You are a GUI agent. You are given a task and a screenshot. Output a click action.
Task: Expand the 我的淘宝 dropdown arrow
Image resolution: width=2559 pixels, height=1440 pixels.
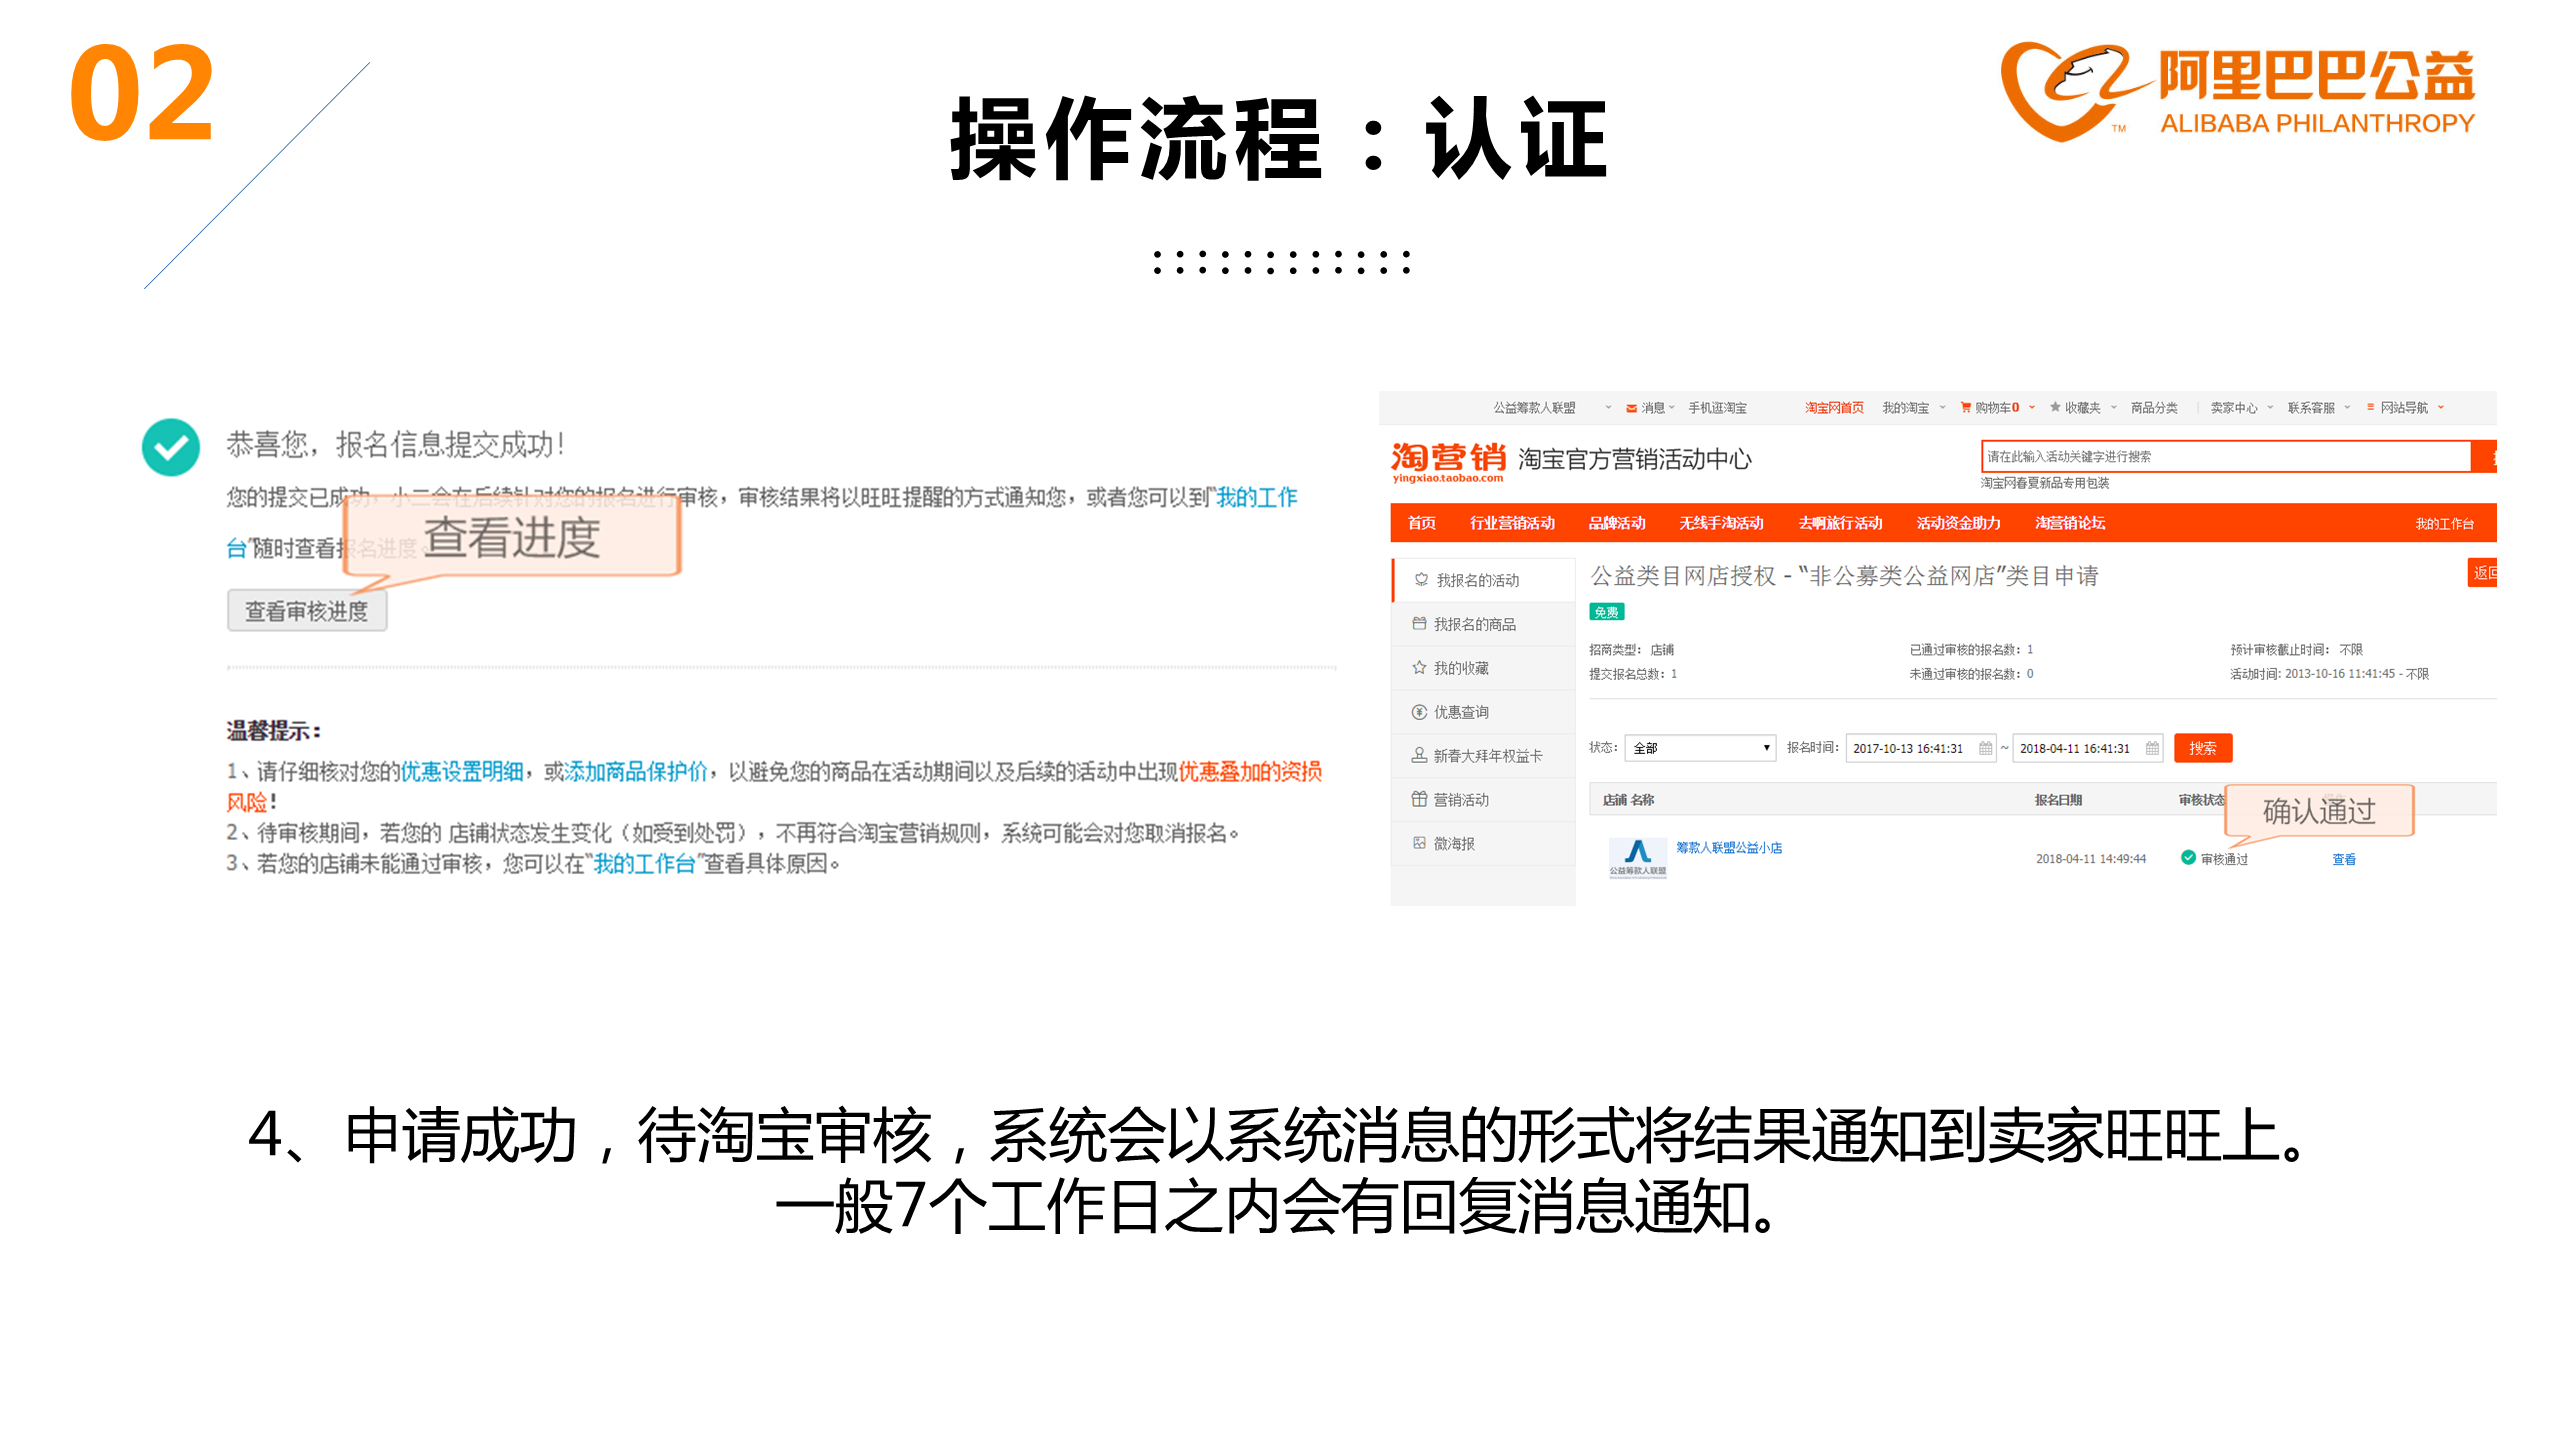pos(1942,407)
